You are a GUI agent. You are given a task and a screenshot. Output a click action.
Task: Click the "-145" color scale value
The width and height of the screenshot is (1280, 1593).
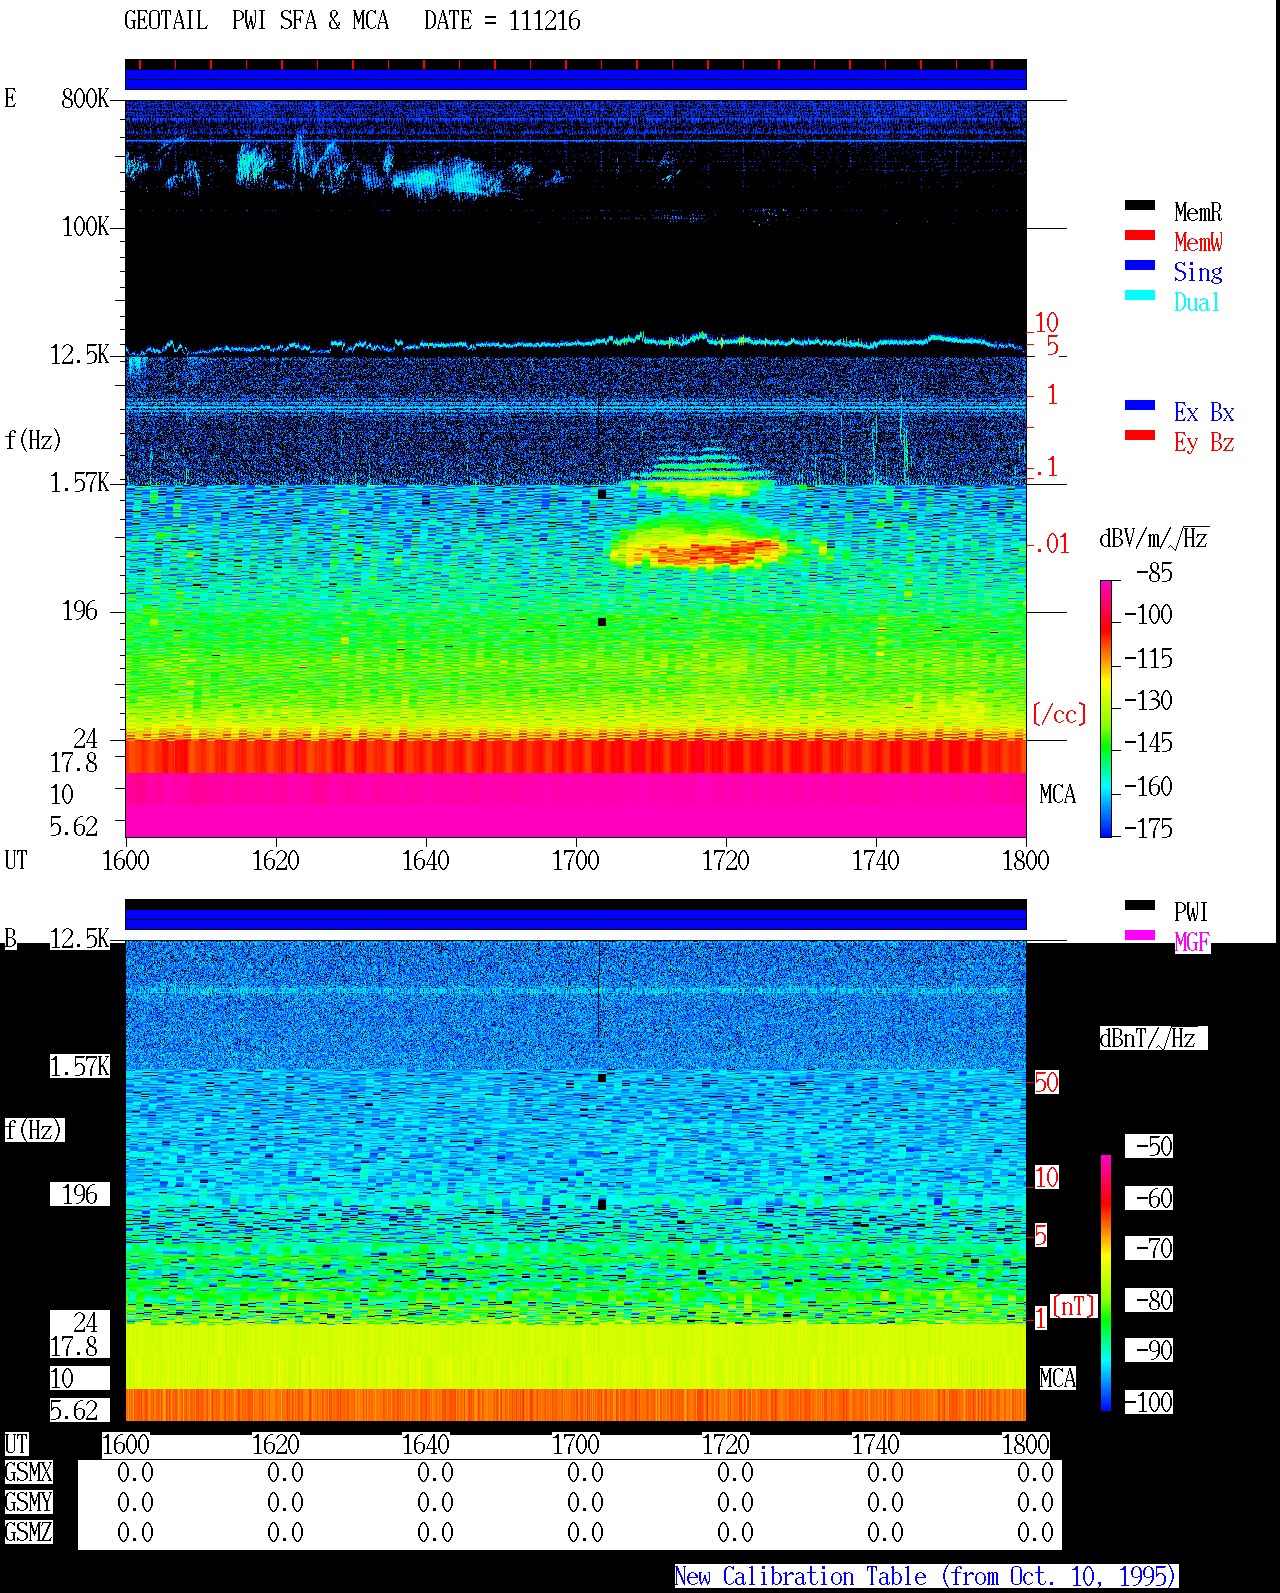1149,743
